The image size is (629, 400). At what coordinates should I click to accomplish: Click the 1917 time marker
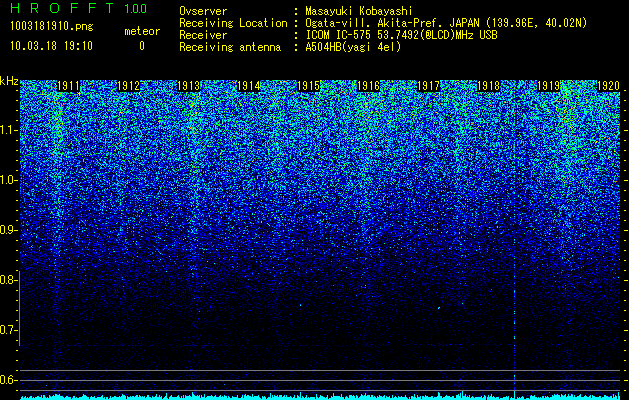click(429, 86)
